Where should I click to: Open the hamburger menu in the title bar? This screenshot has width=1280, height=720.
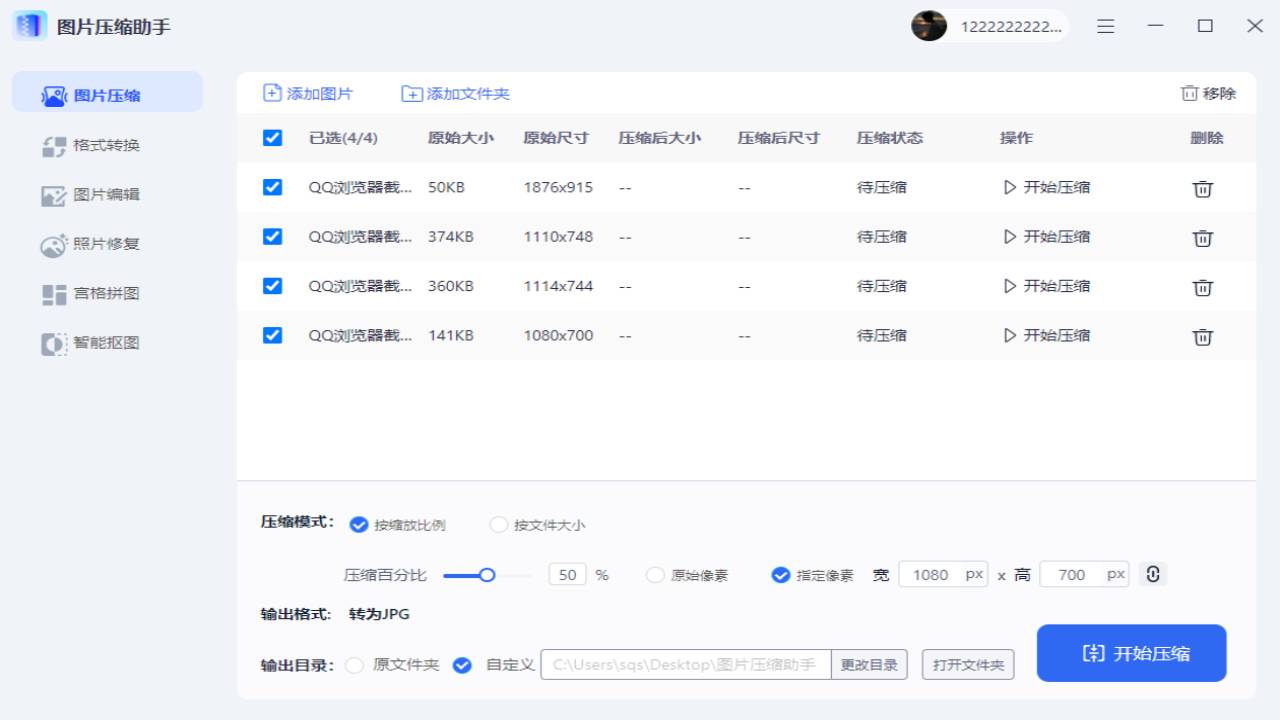(x=1105, y=26)
